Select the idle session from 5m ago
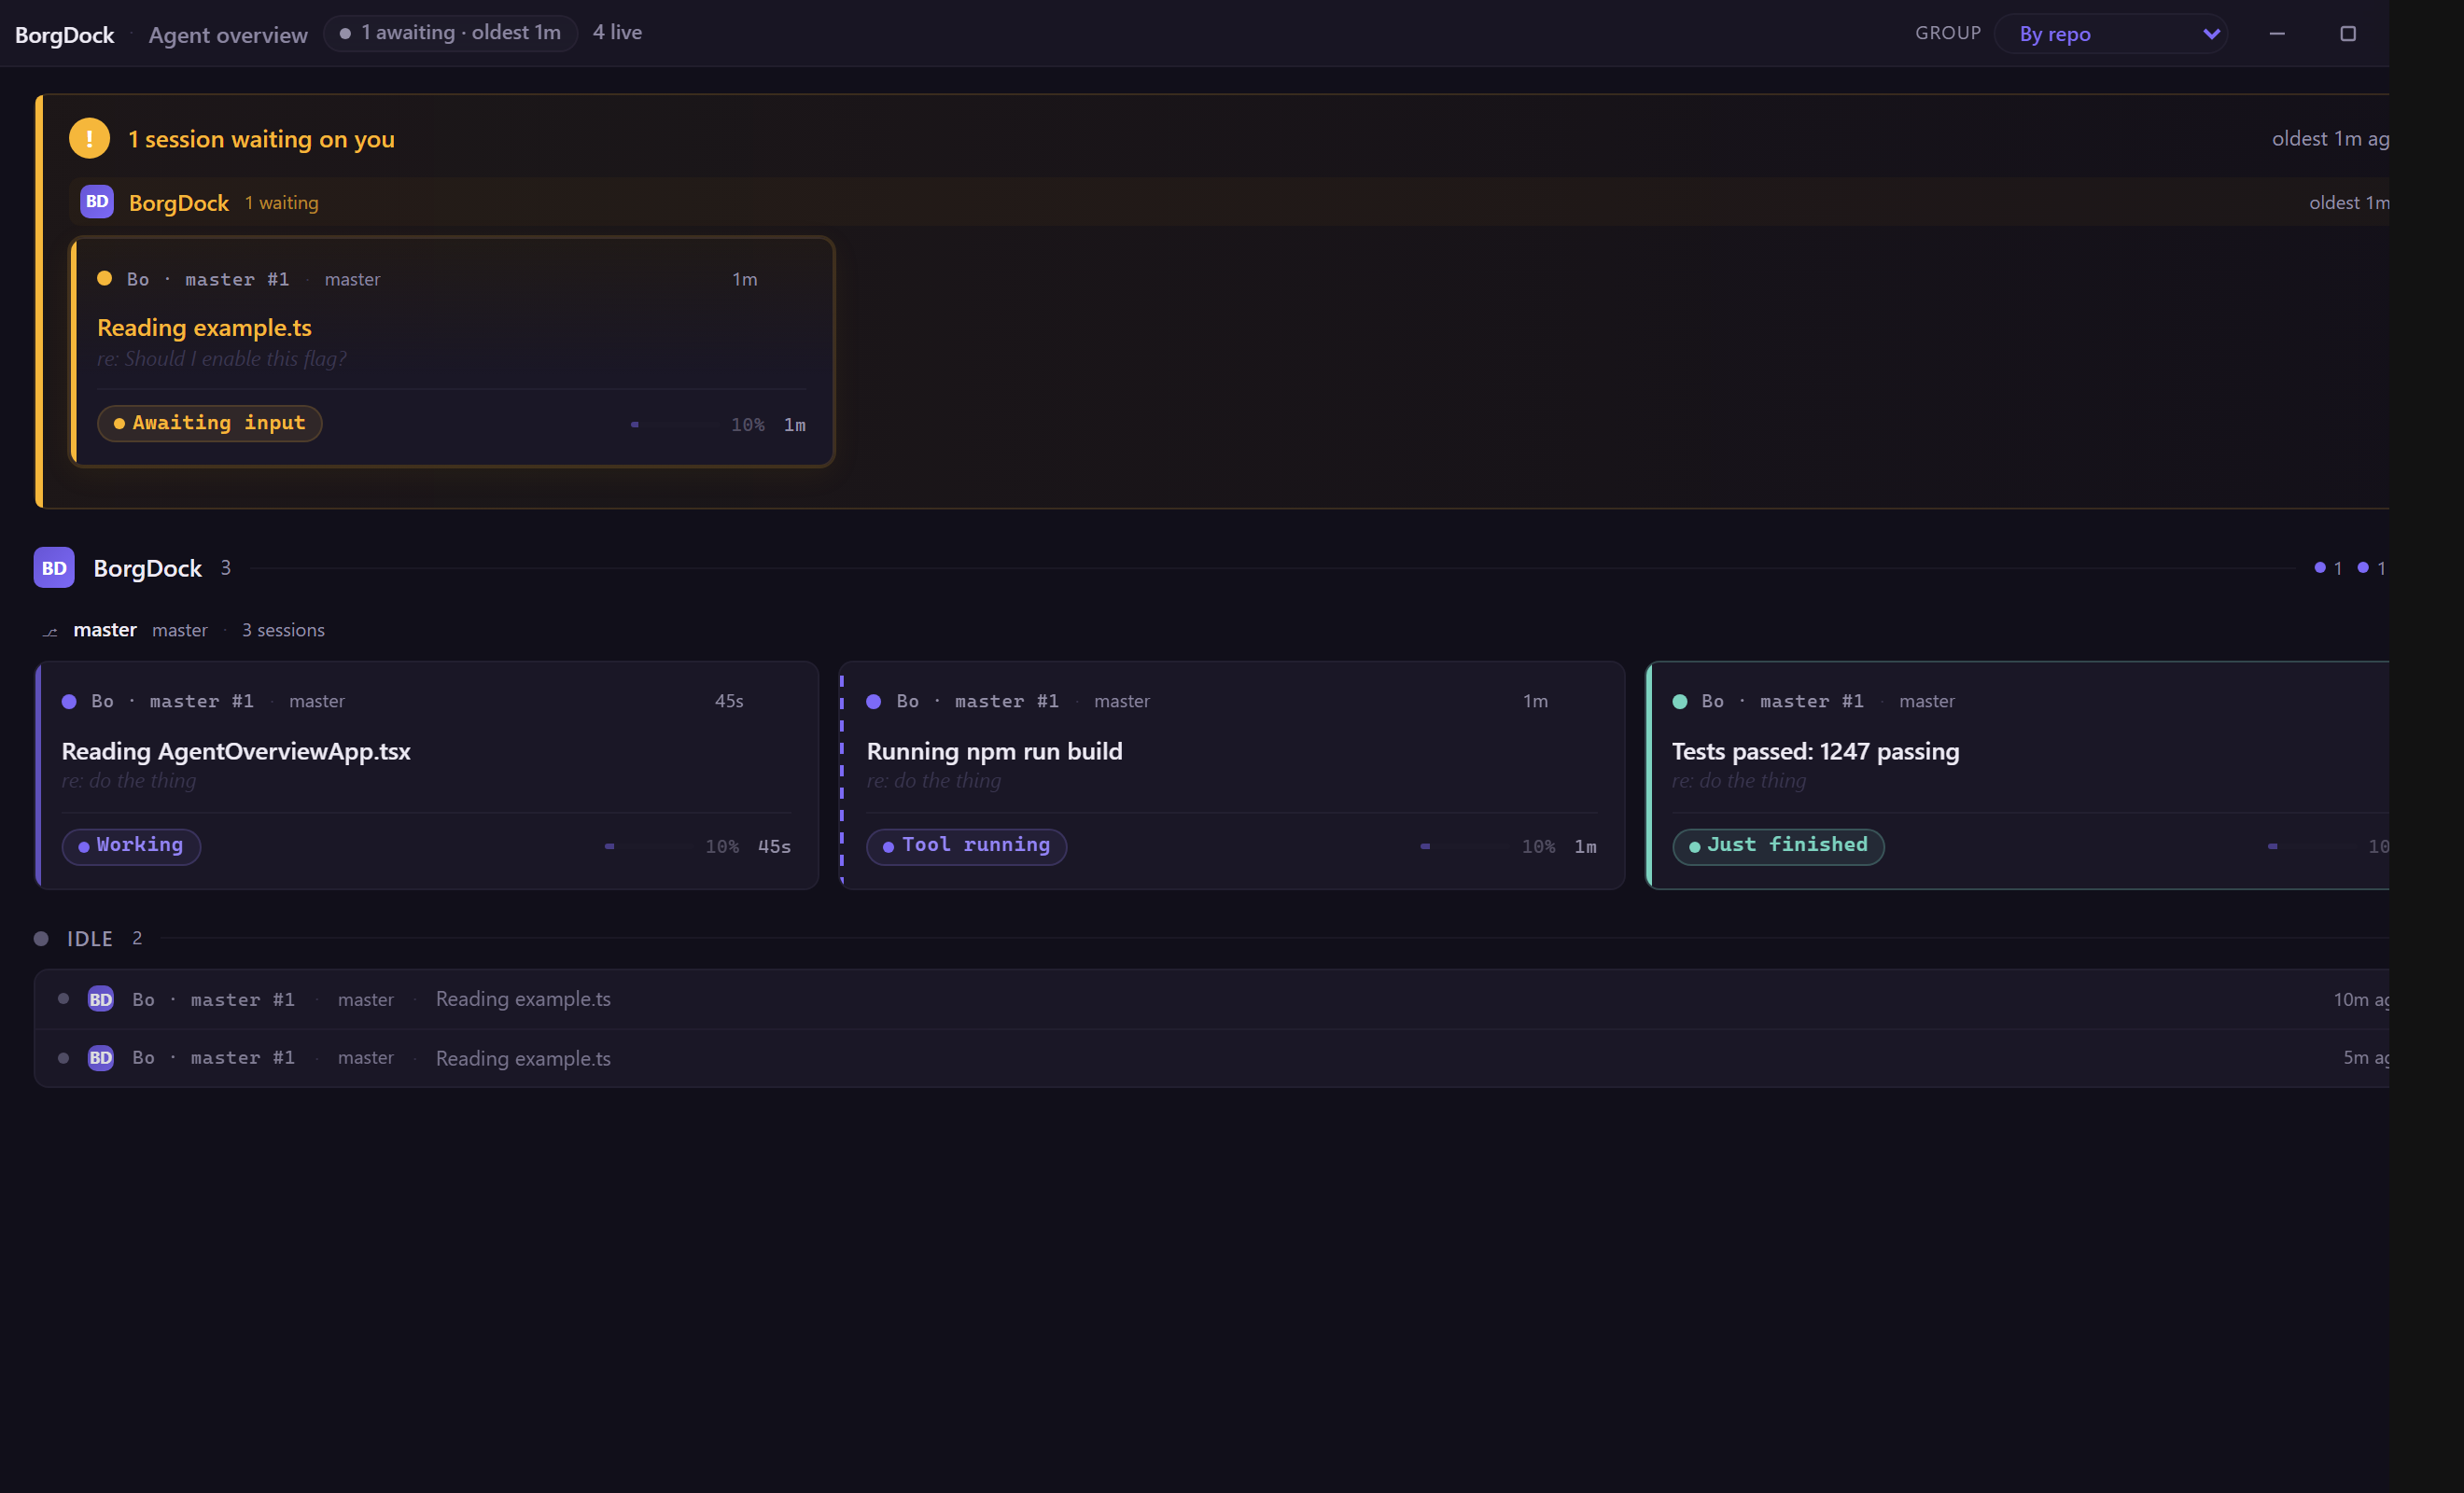The width and height of the screenshot is (2464, 1493). 1212,1058
